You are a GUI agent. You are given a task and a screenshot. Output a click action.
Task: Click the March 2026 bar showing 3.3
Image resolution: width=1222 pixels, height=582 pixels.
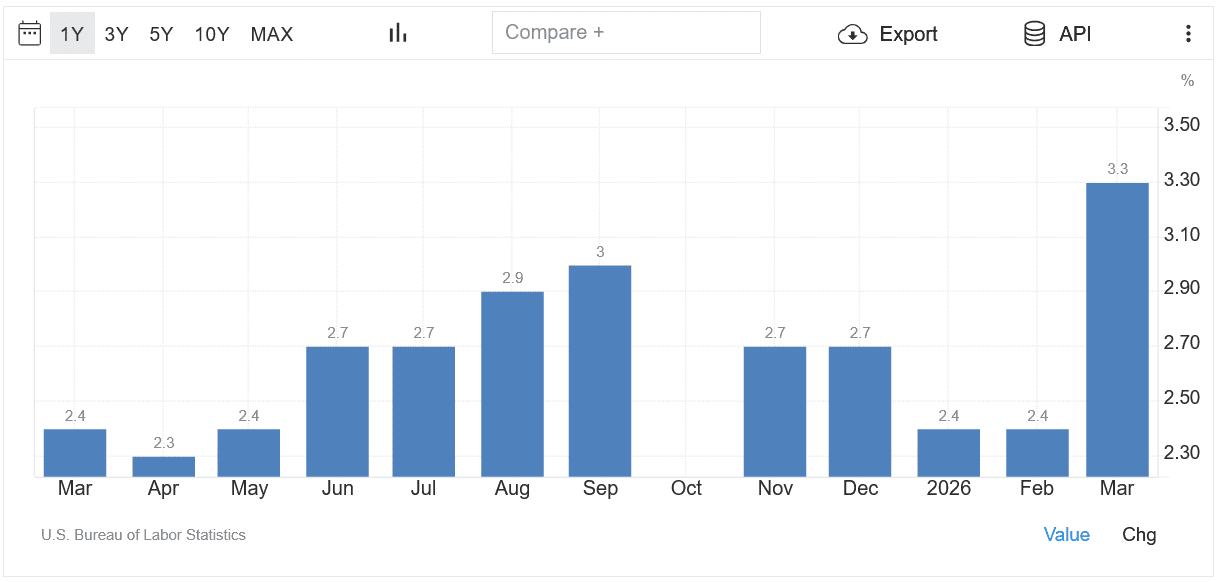click(x=1117, y=330)
